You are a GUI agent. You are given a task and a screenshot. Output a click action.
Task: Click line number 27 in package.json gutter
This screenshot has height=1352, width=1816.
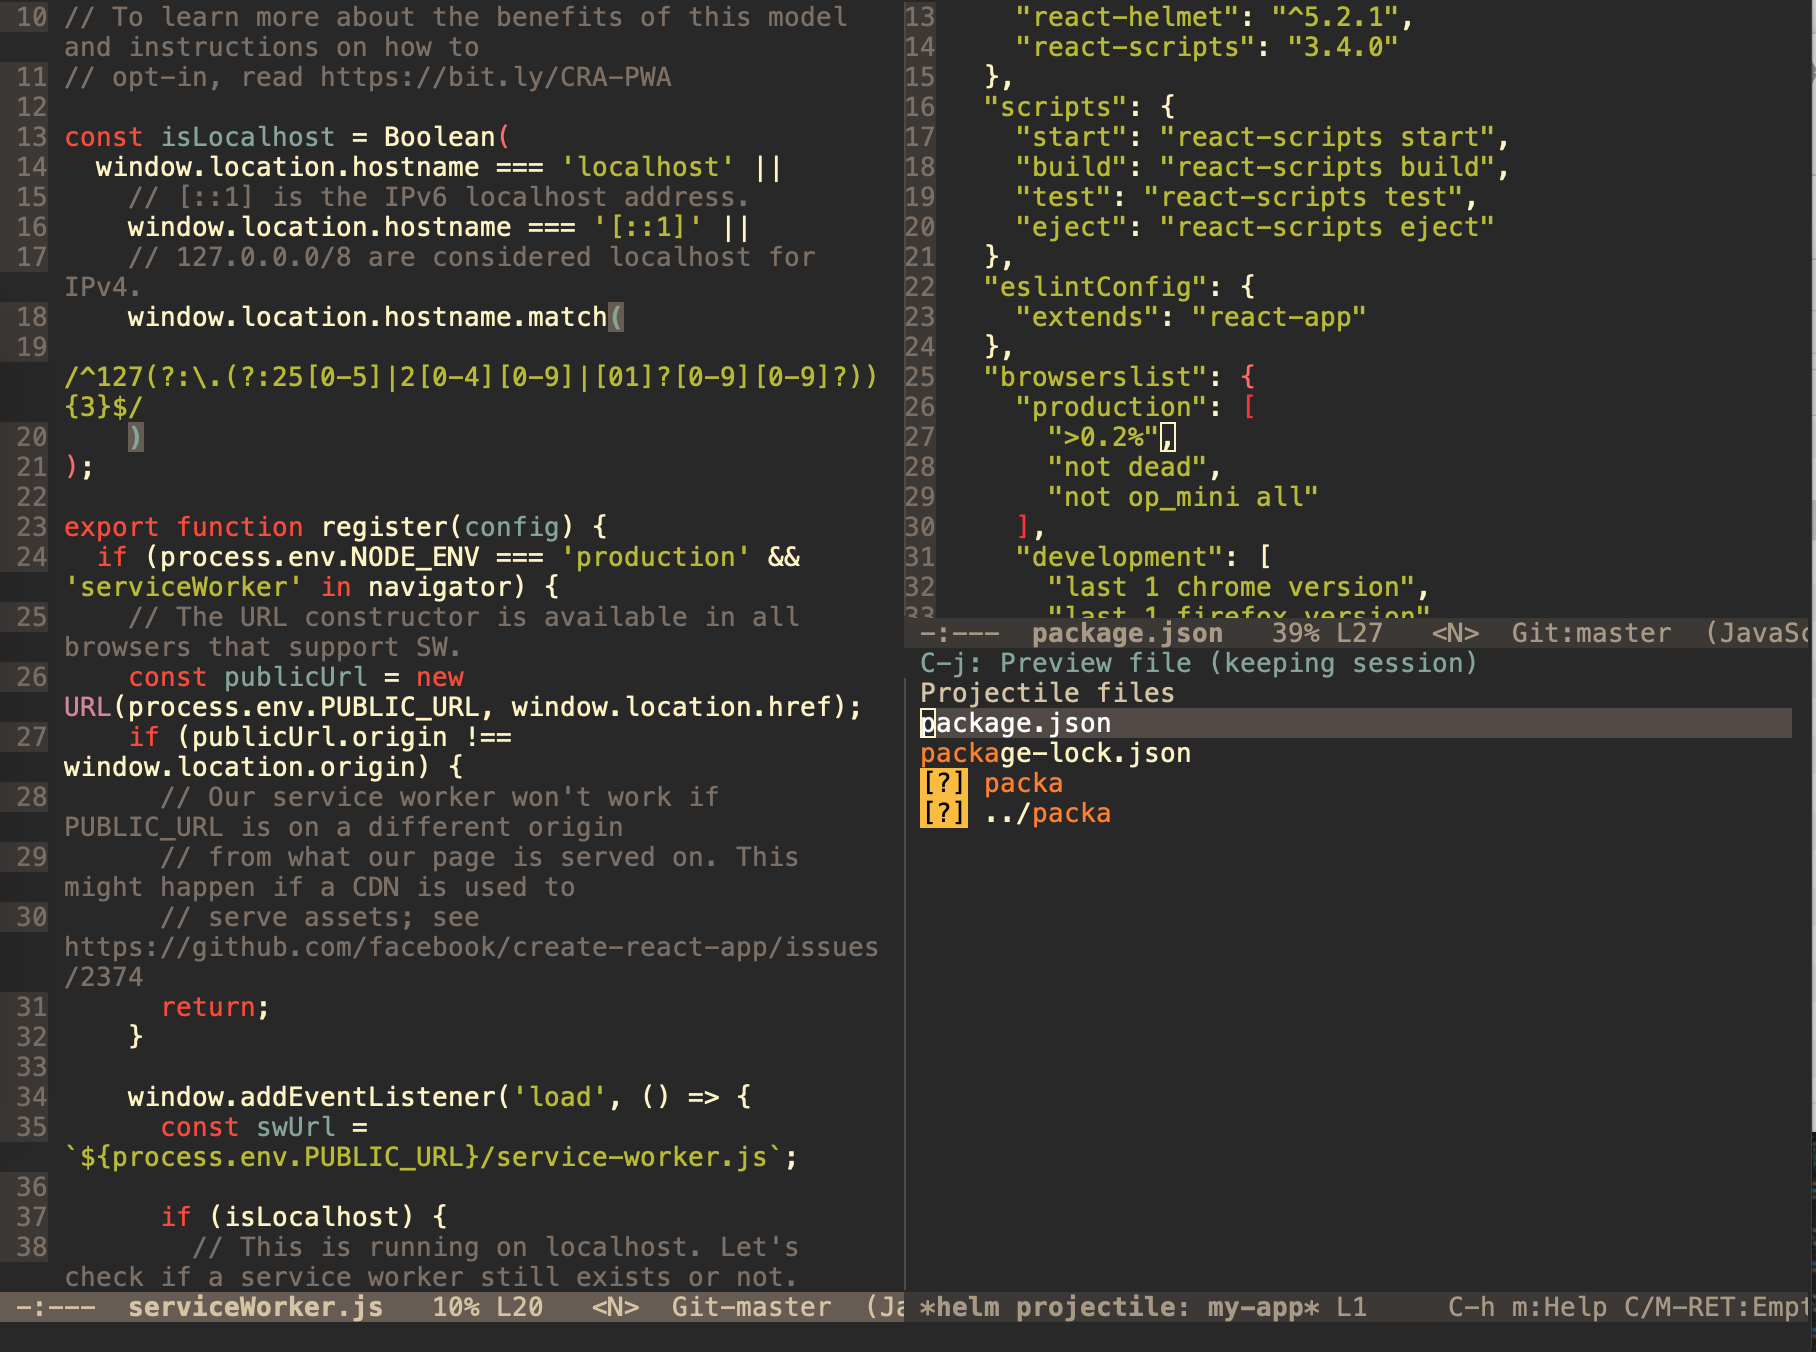point(919,437)
